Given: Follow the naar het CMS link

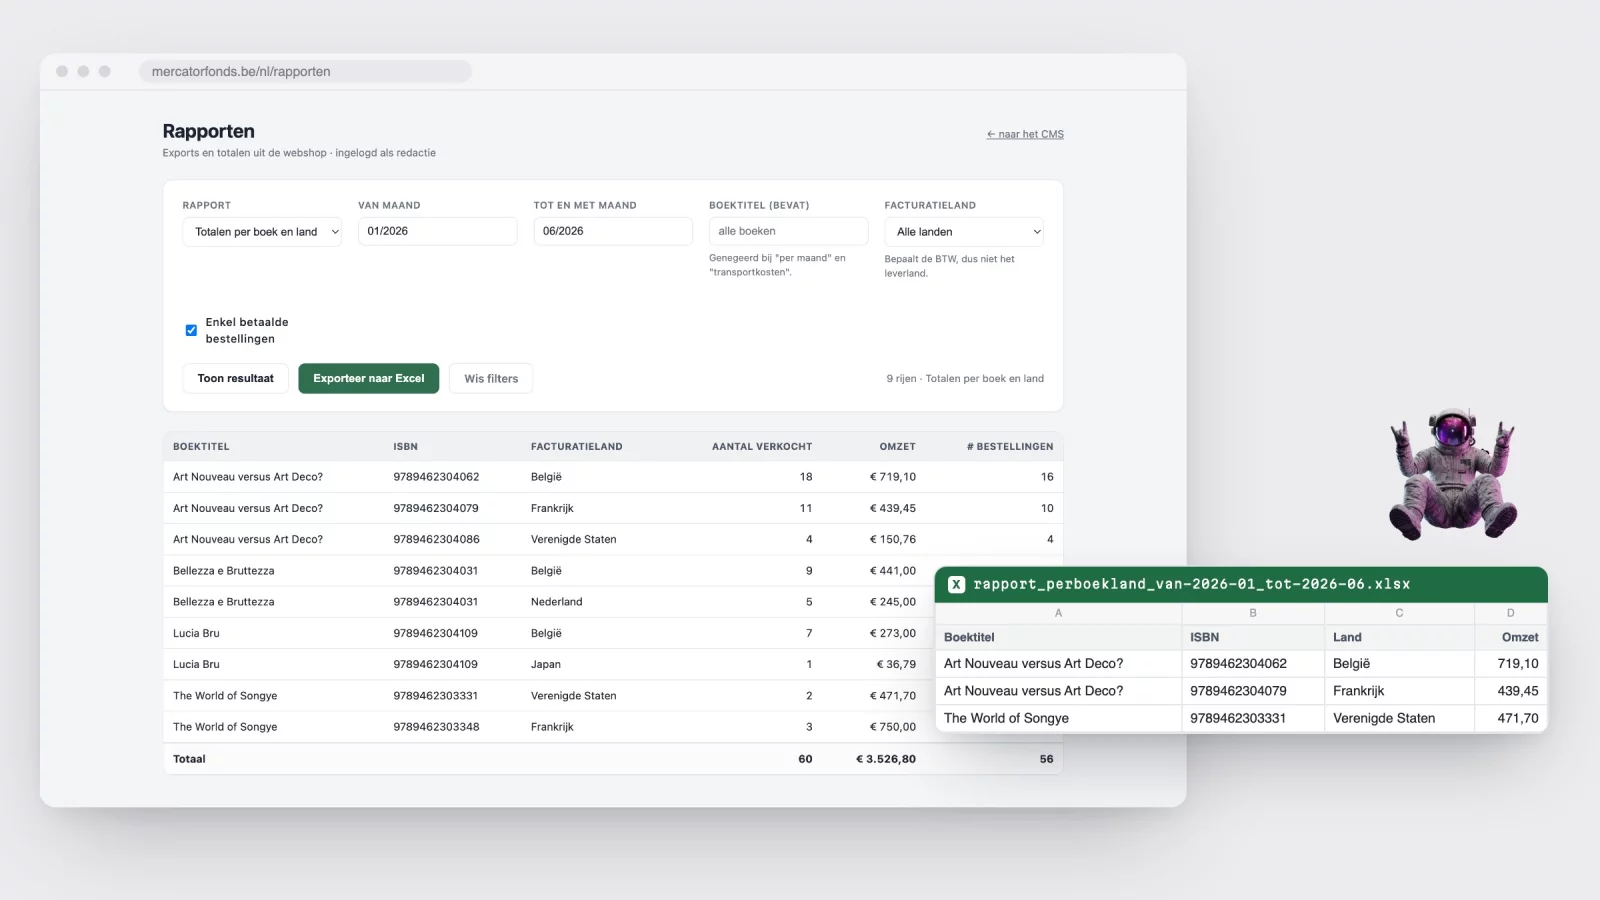Looking at the screenshot, I should [x=1025, y=134].
